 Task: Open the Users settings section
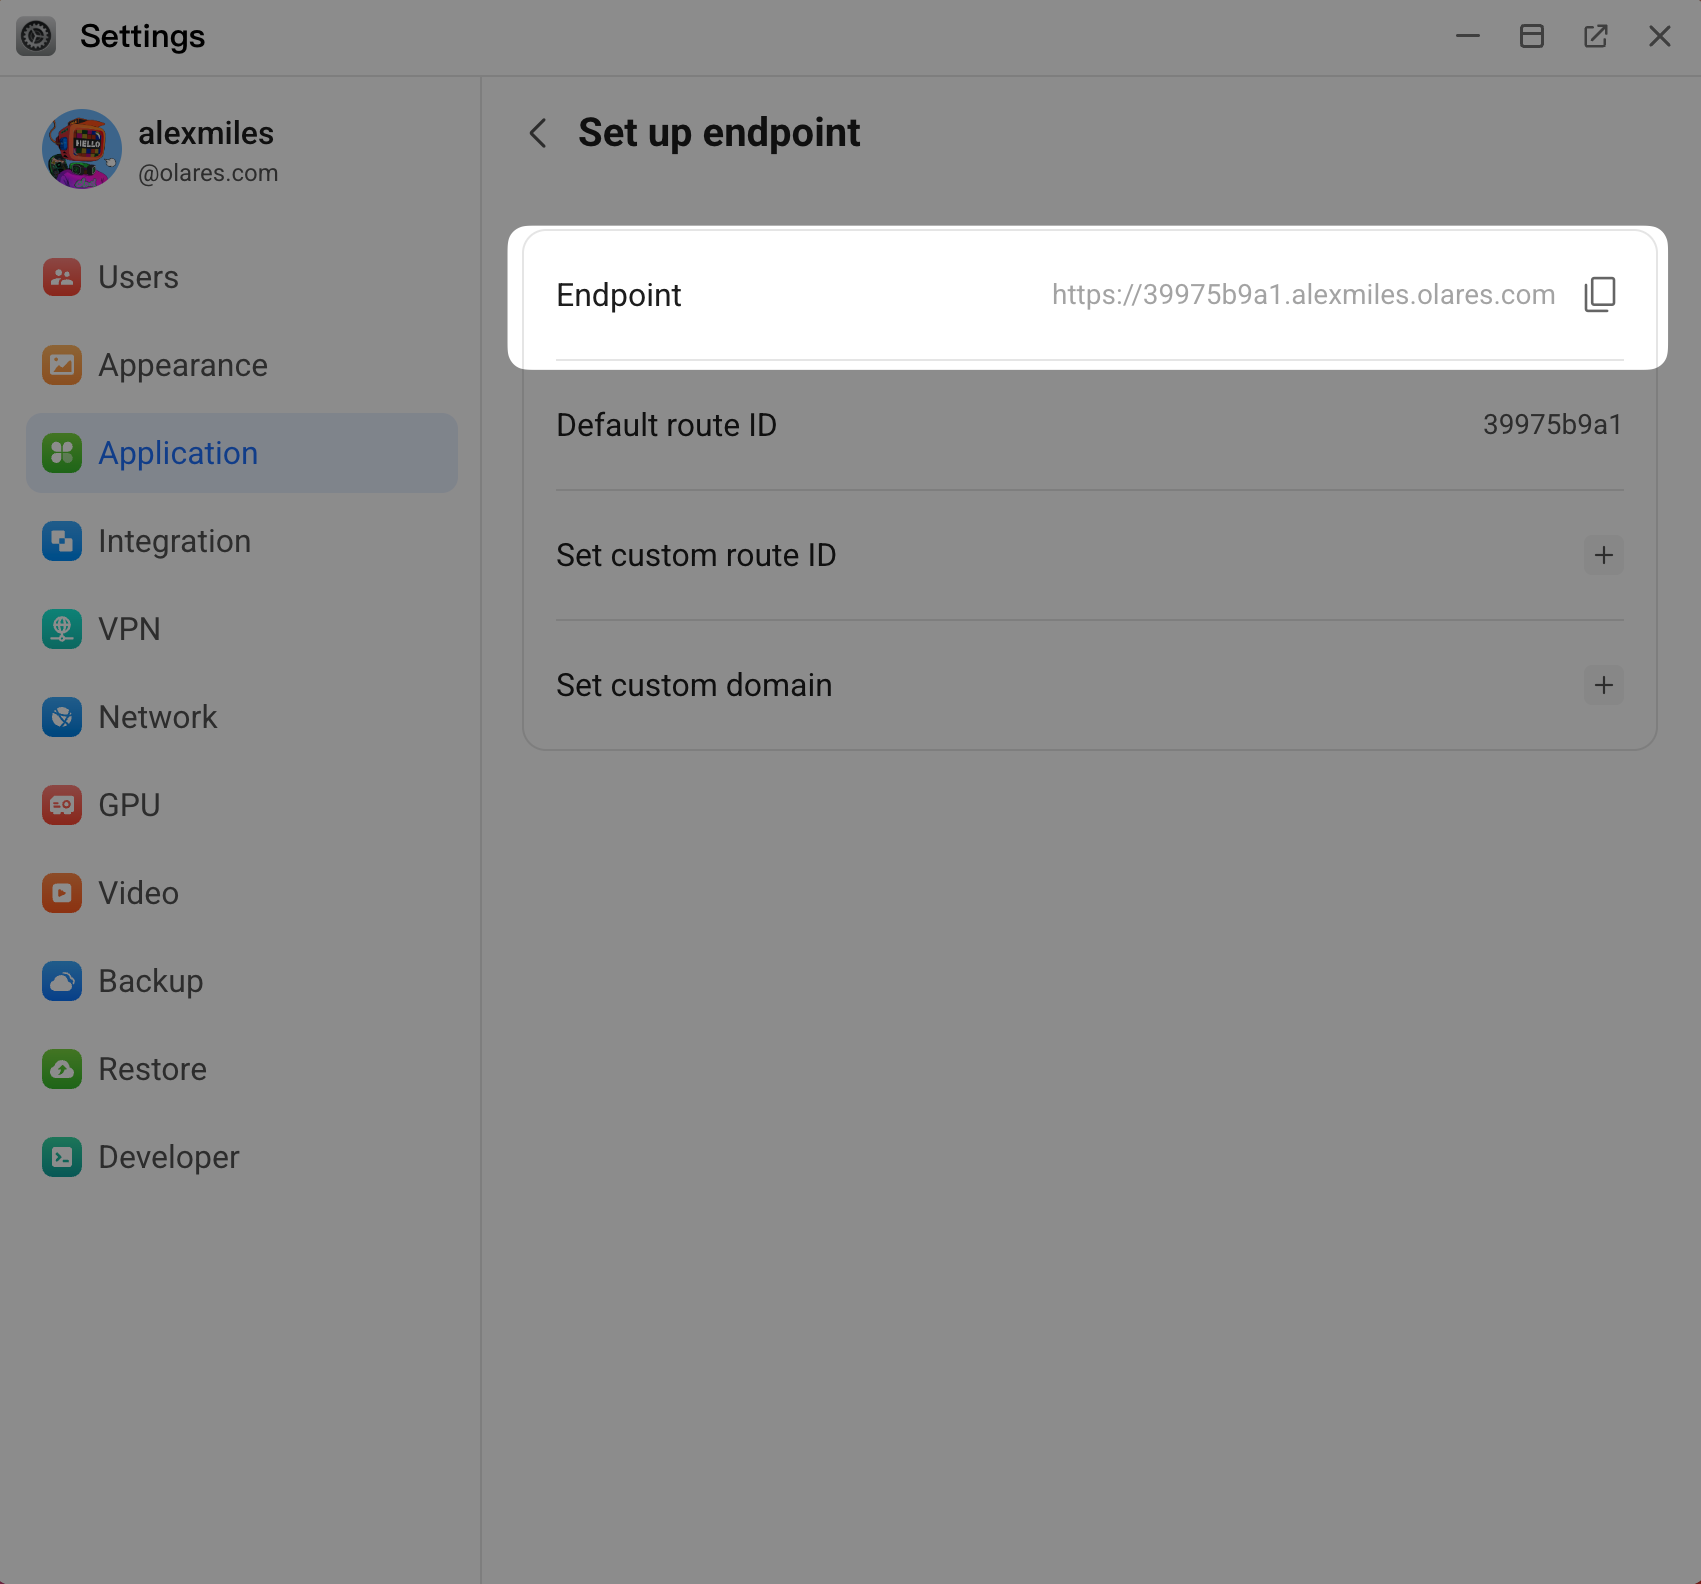point(137,277)
